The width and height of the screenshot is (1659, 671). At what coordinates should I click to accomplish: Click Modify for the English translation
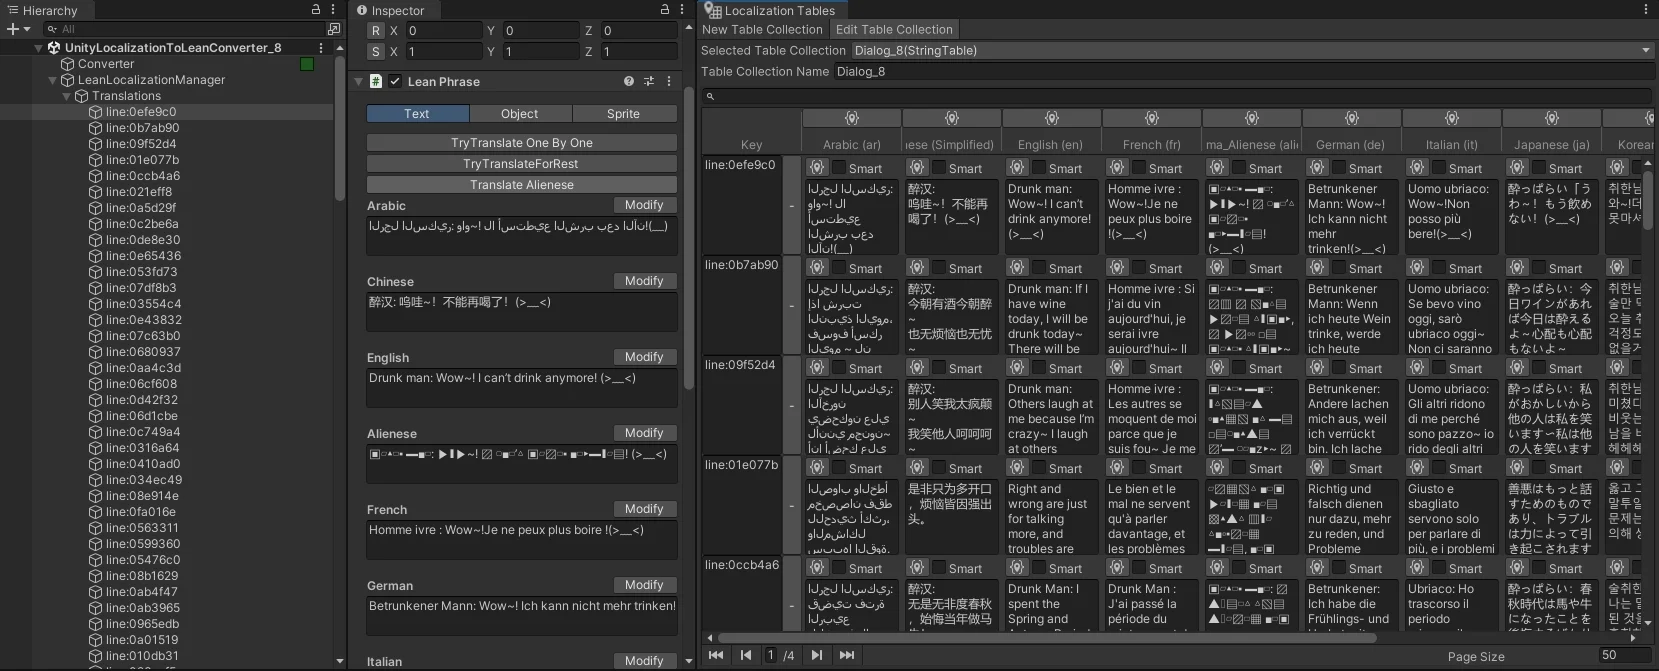(x=644, y=356)
